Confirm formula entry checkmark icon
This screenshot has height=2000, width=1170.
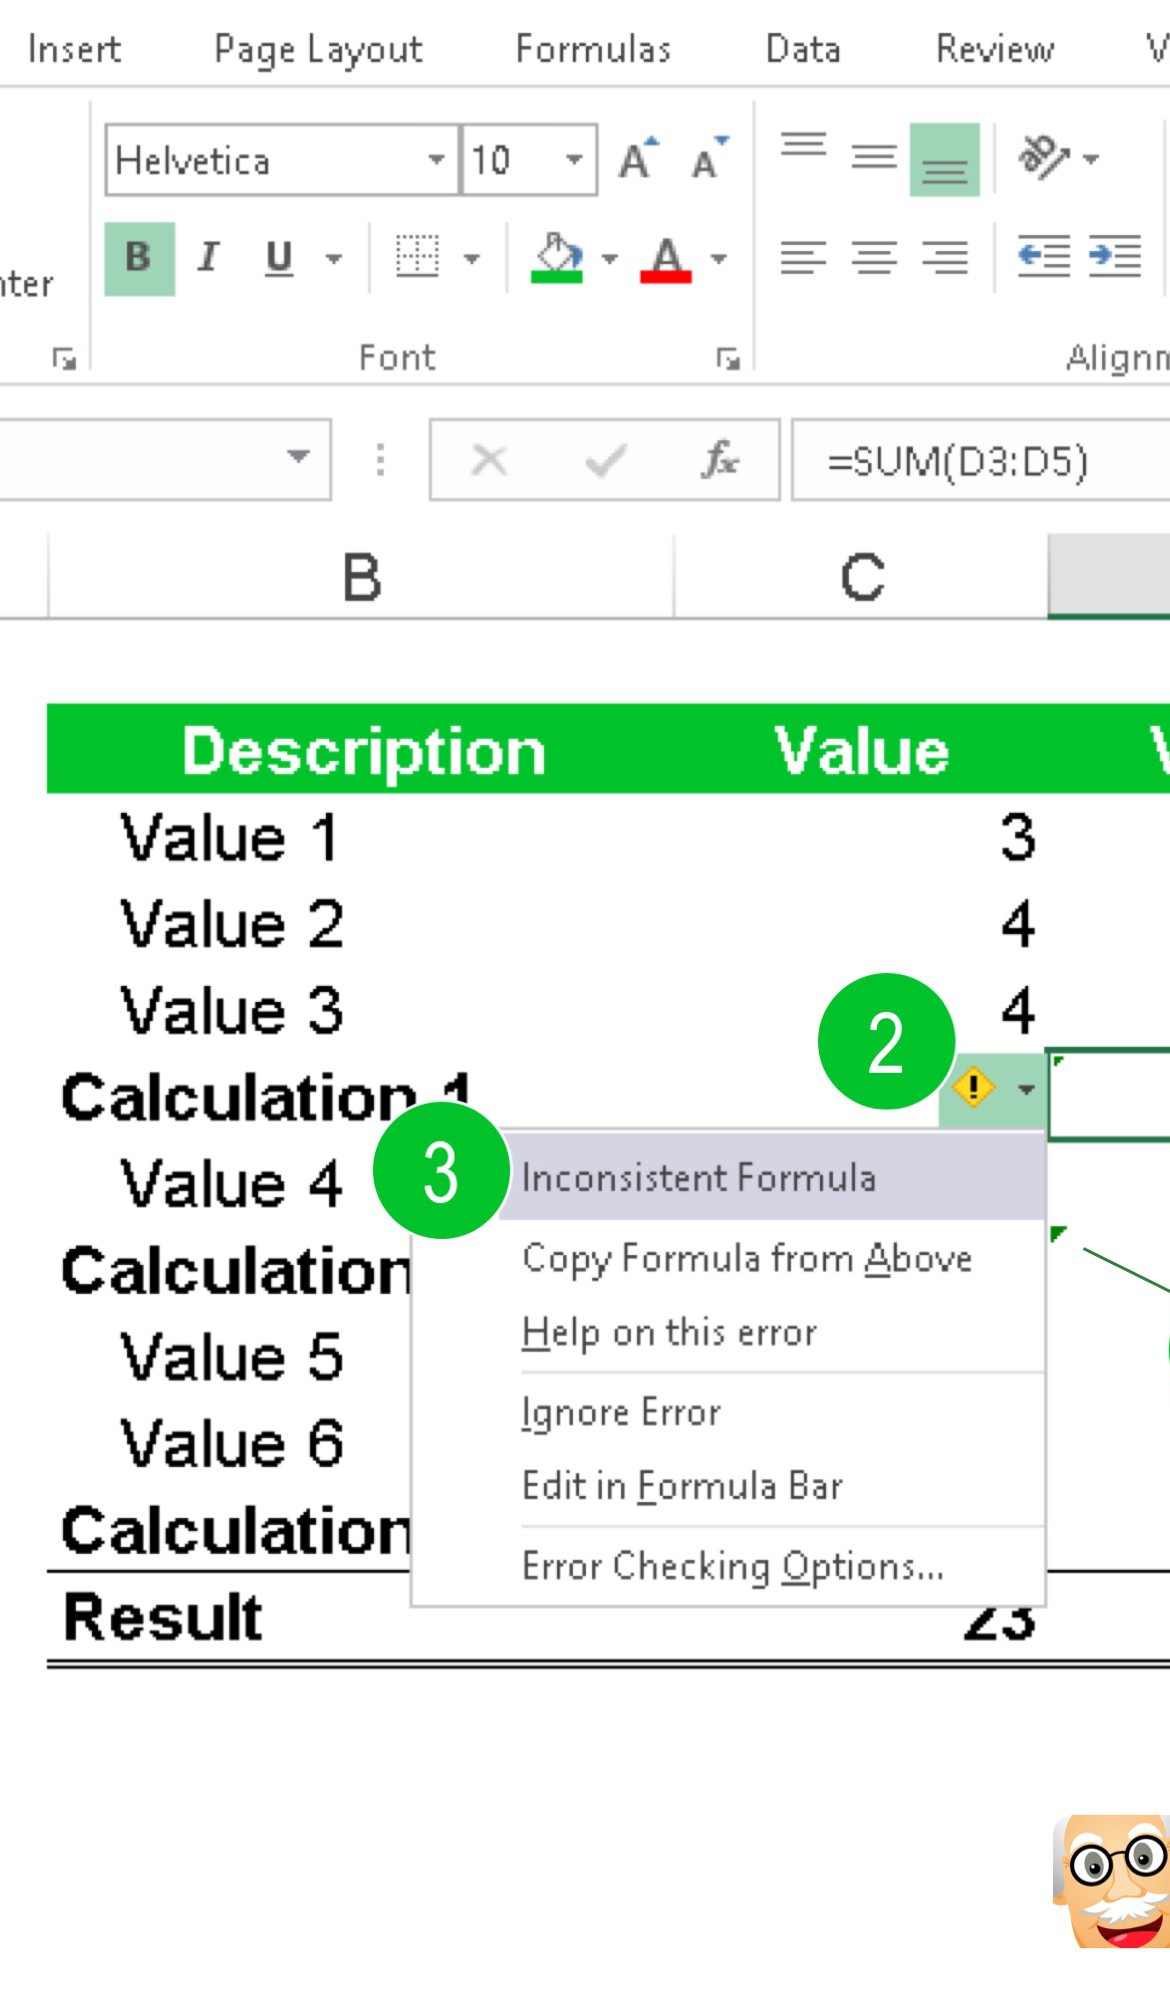pyautogui.click(x=605, y=460)
